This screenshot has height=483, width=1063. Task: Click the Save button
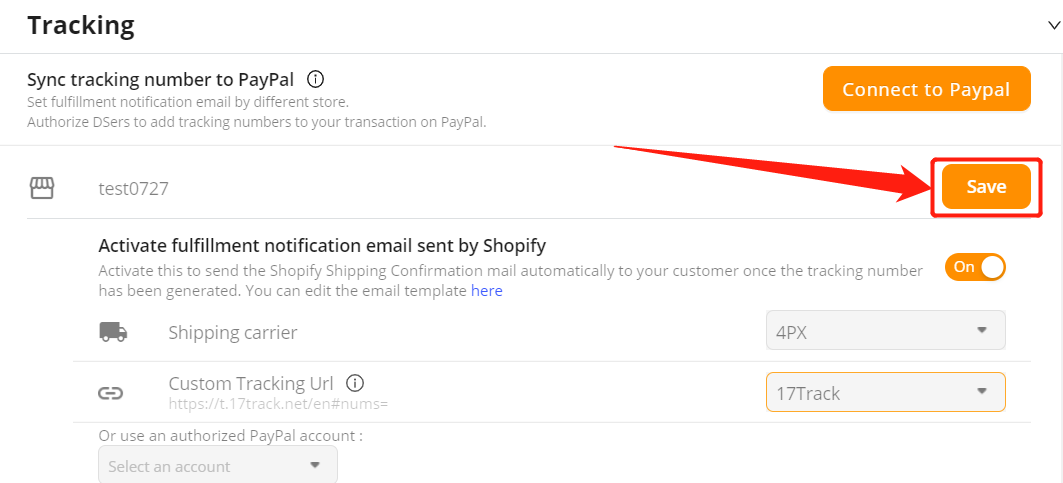(x=986, y=187)
